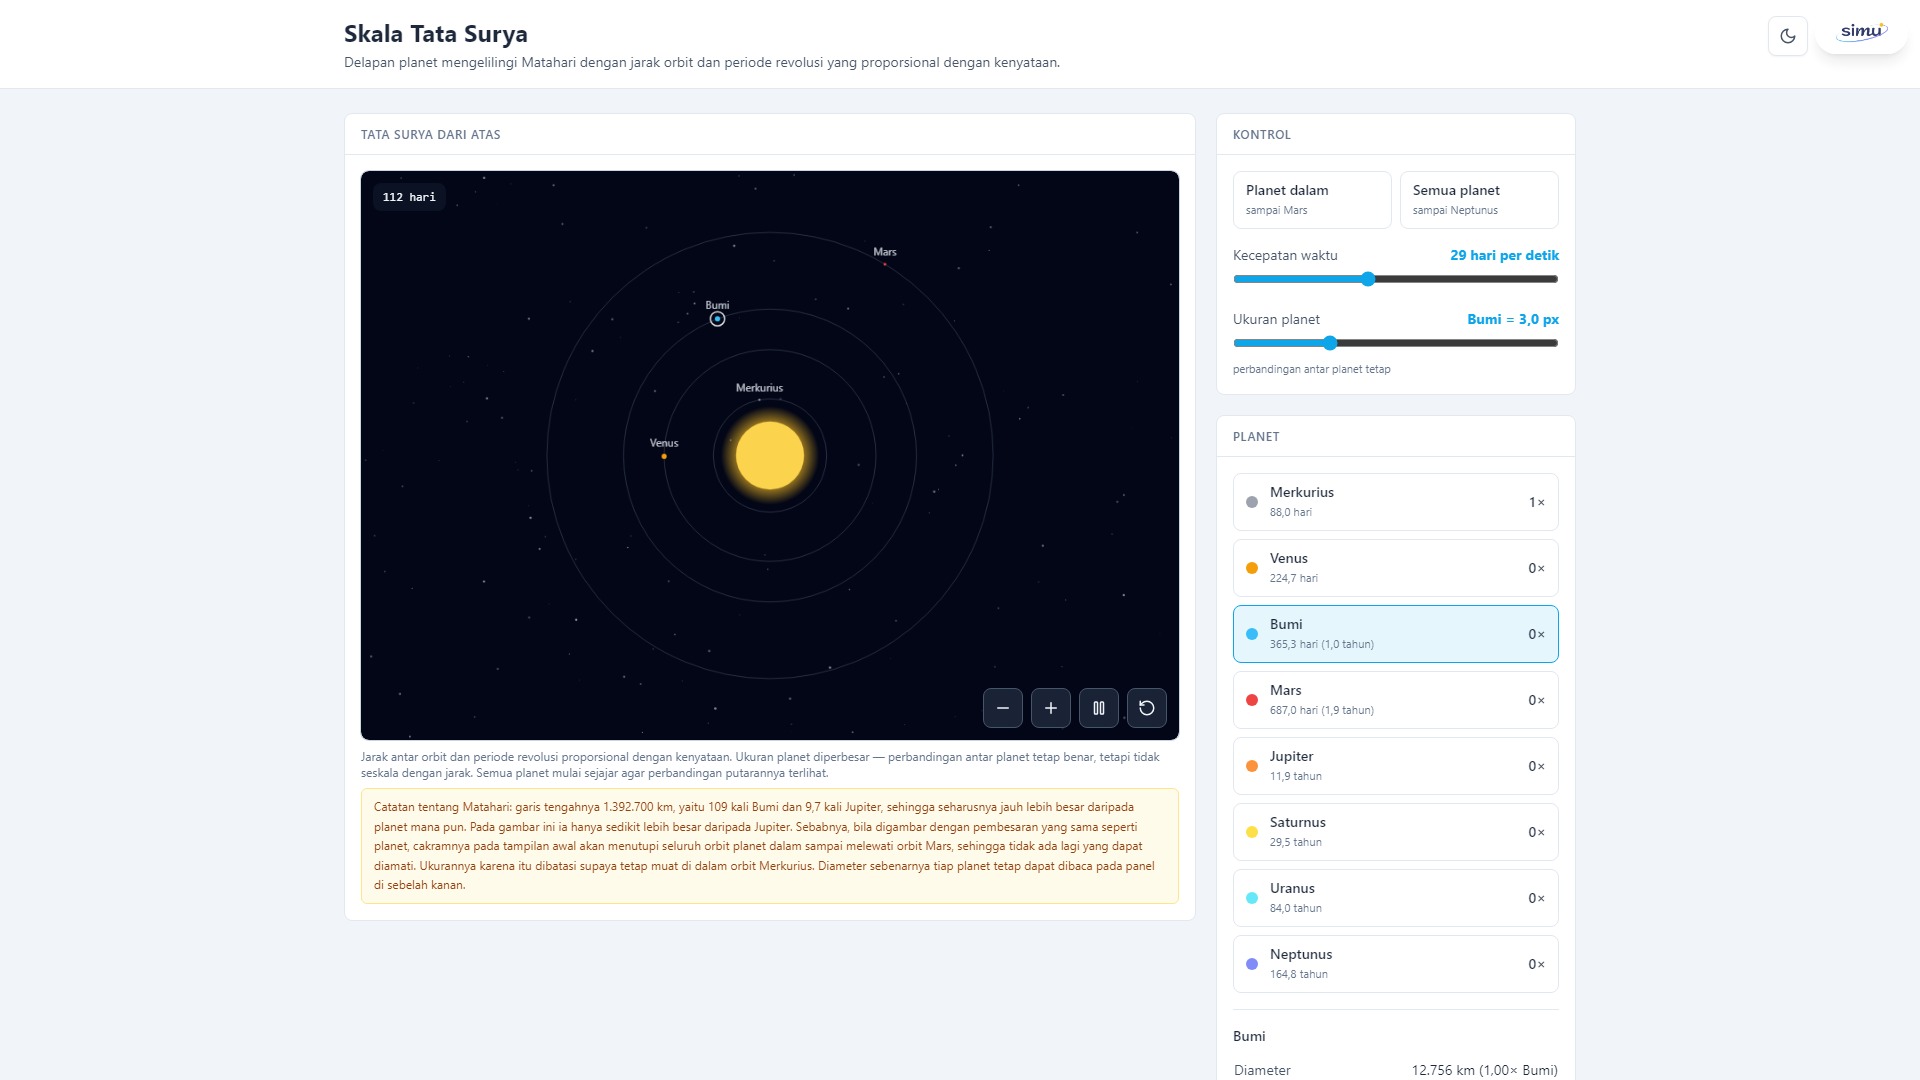
Task: Click the orange Venus color dot
Action: point(1252,568)
